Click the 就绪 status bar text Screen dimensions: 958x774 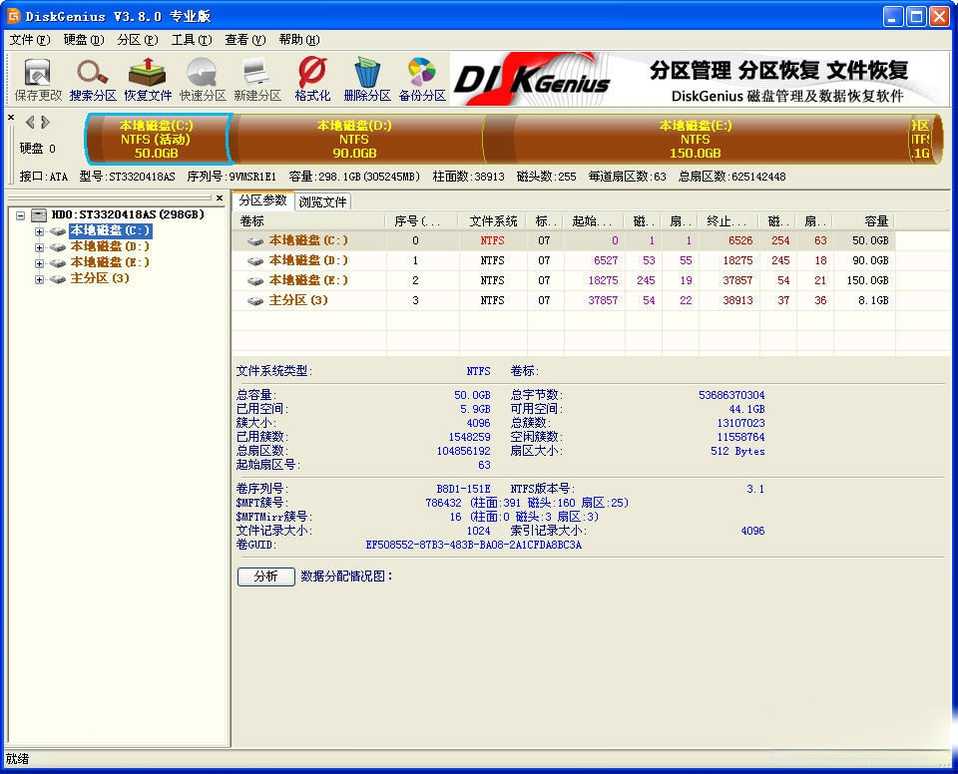click(x=18, y=759)
